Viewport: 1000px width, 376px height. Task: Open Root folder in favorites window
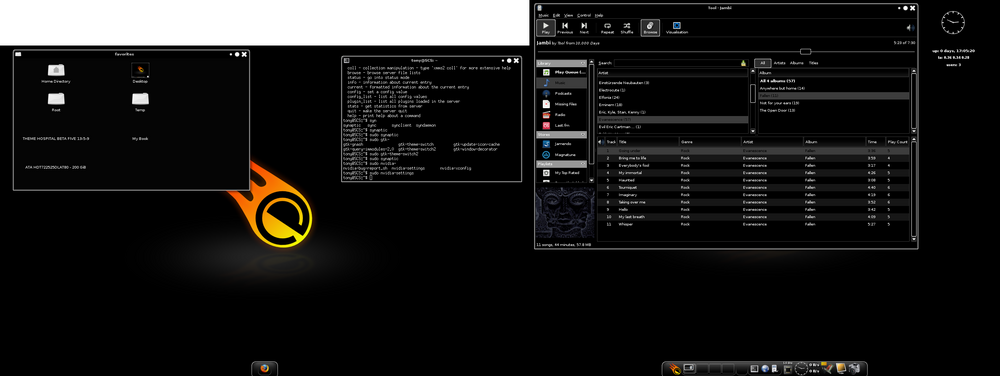56,101
